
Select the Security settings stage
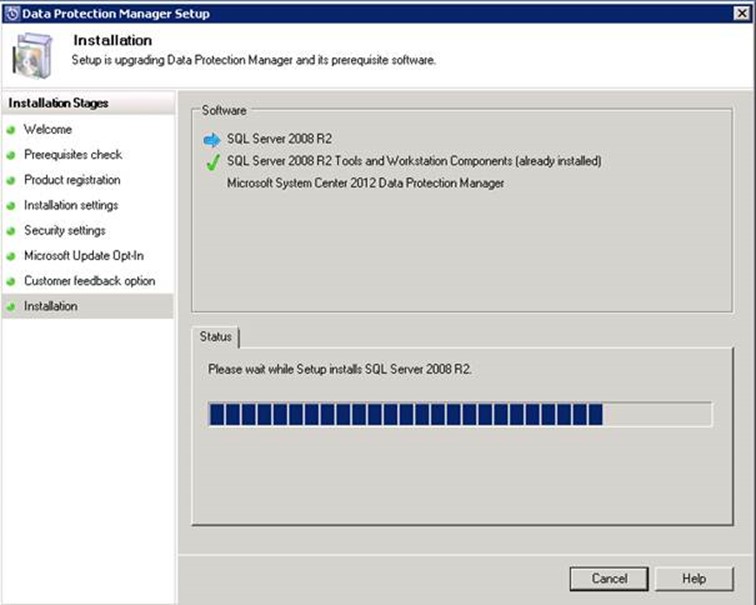click(65, 230)
